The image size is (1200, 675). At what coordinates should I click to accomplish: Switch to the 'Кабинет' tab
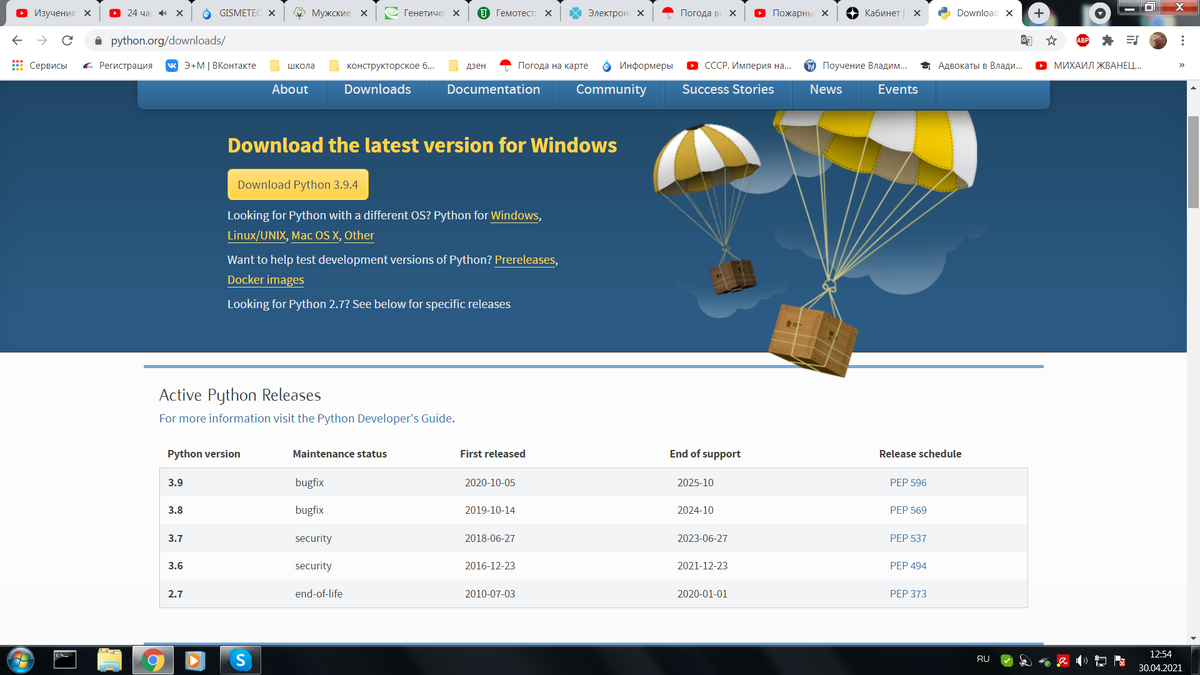point(882,14)
